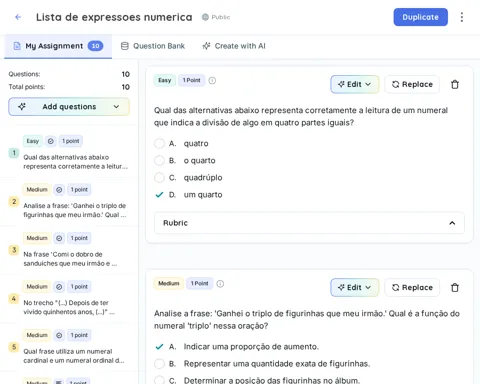Screen dimensions: 480x384
Task: Open Create with AI tab
Action: pos(234,46)
